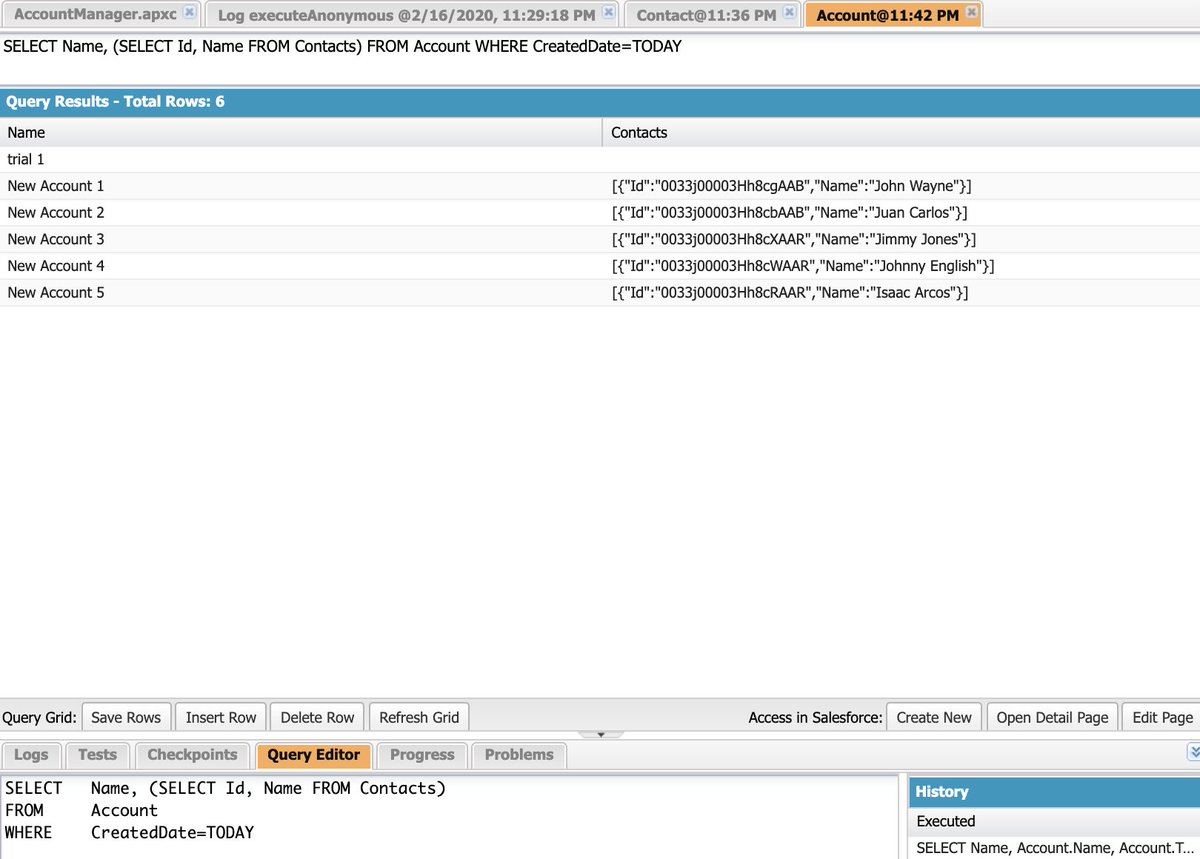1200x859 pixels.
Task: Close the AccountManager.apxc tab
Action: (190, 13)
